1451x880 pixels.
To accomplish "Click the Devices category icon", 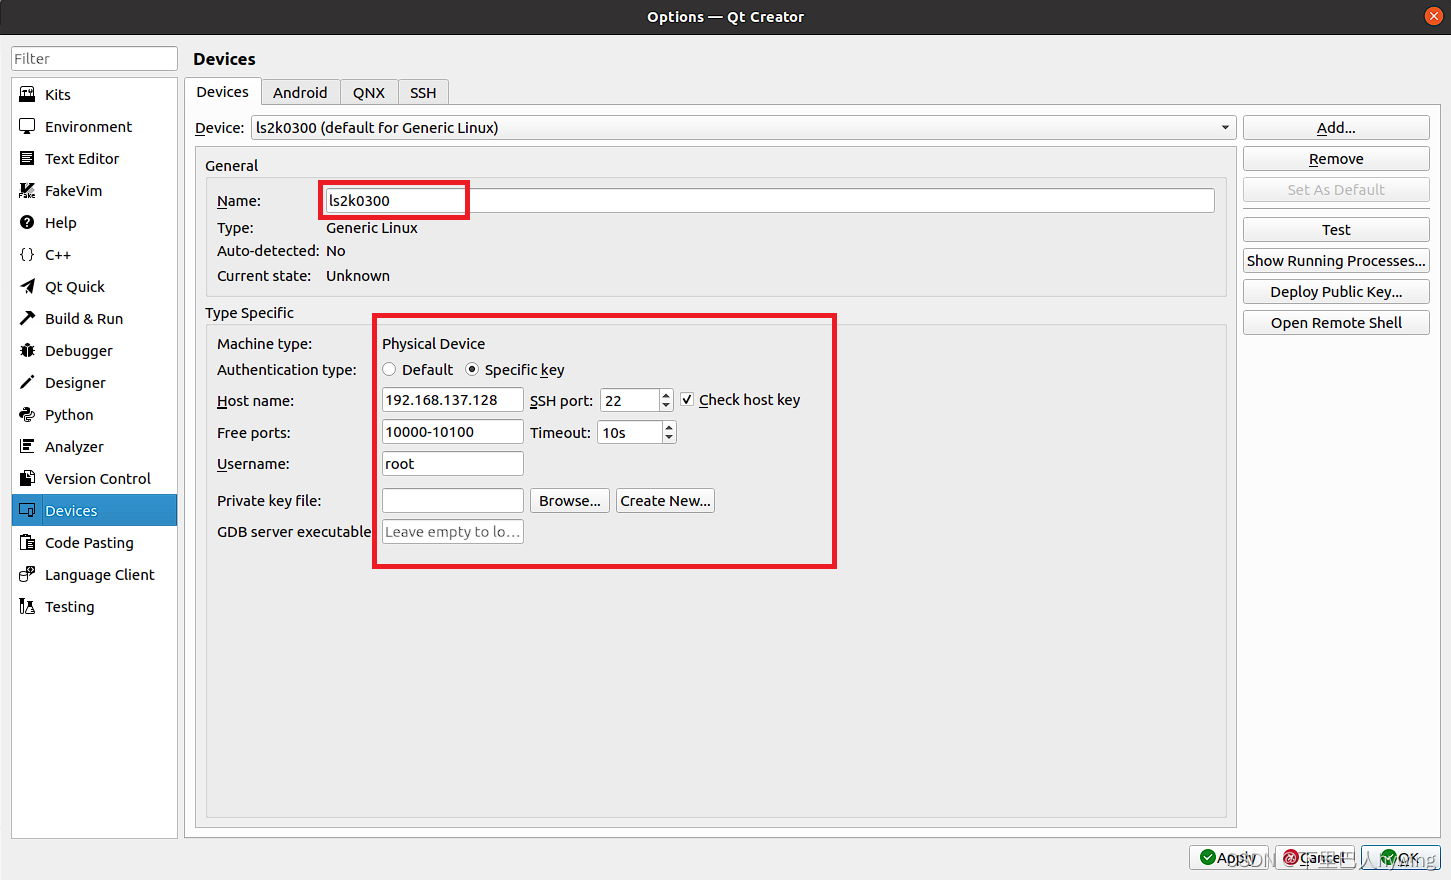I will (x=27, y=510).
